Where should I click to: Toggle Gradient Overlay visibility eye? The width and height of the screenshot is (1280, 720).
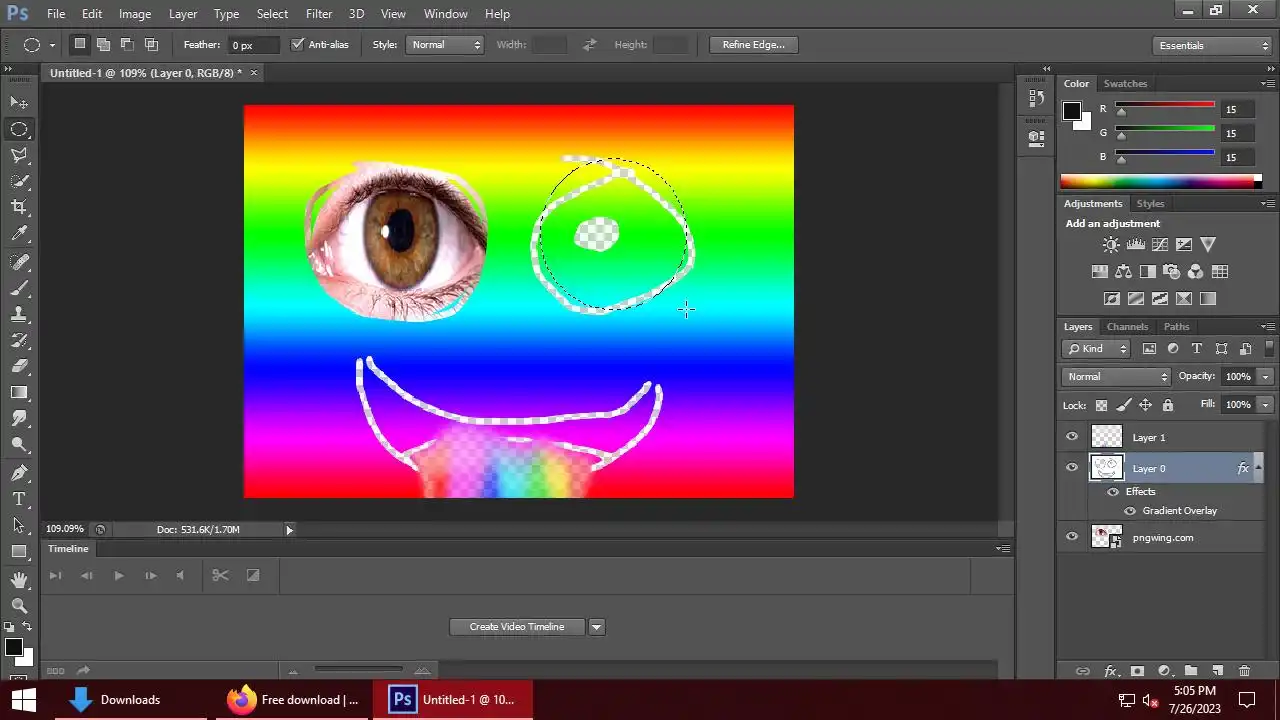pos(1130,511)
